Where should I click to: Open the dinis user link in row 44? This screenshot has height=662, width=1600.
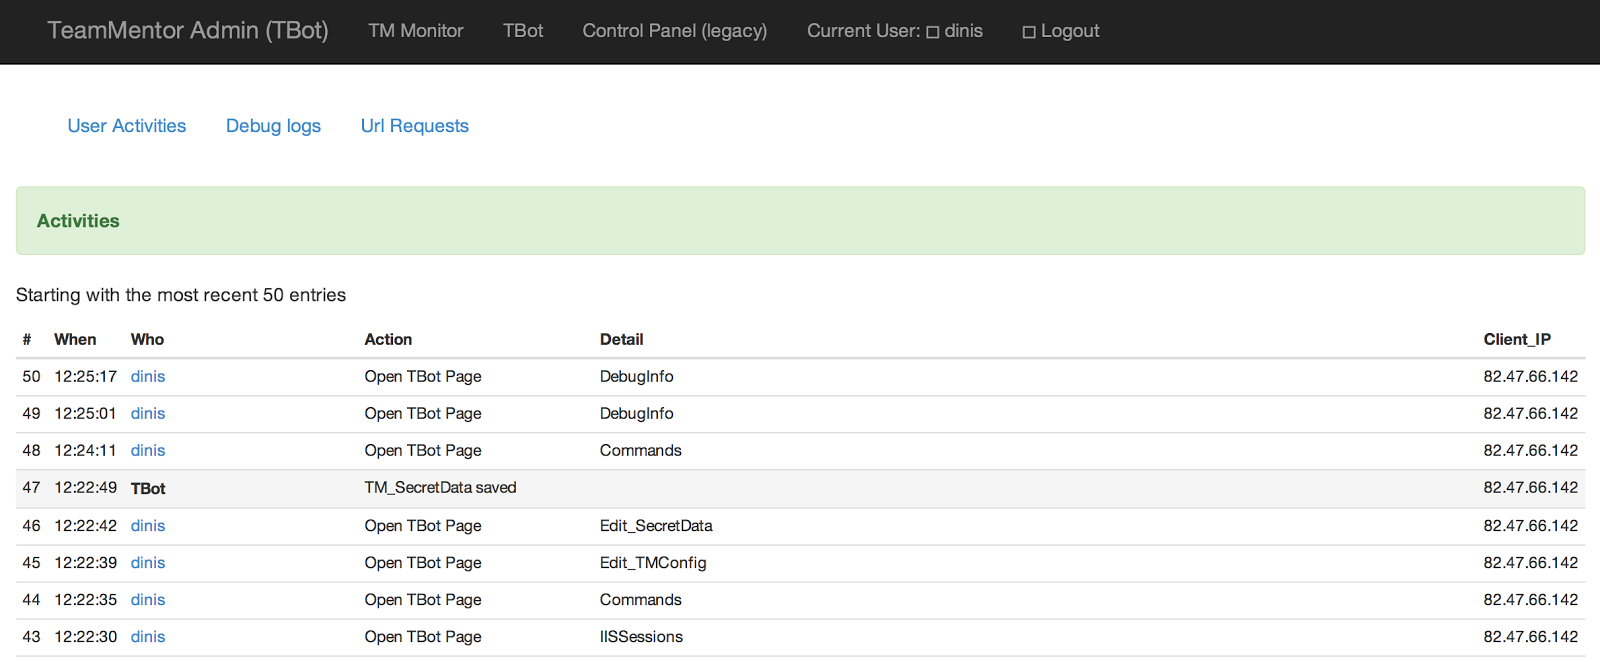[148, 600]
